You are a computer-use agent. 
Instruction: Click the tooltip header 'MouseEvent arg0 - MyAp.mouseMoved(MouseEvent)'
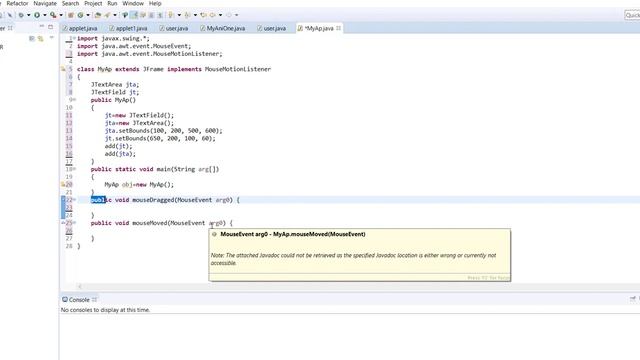click(293, 234)
